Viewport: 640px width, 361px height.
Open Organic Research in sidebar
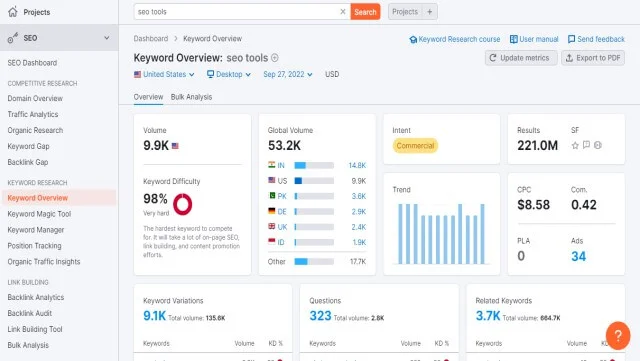point(35,130)
